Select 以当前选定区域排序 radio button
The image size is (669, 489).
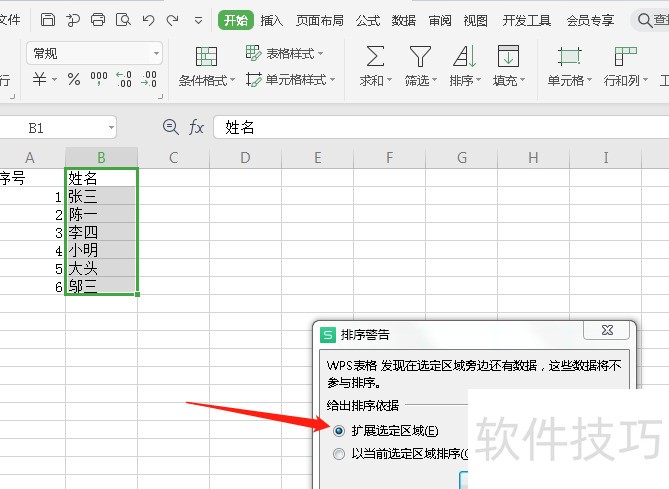coord(339,454)
